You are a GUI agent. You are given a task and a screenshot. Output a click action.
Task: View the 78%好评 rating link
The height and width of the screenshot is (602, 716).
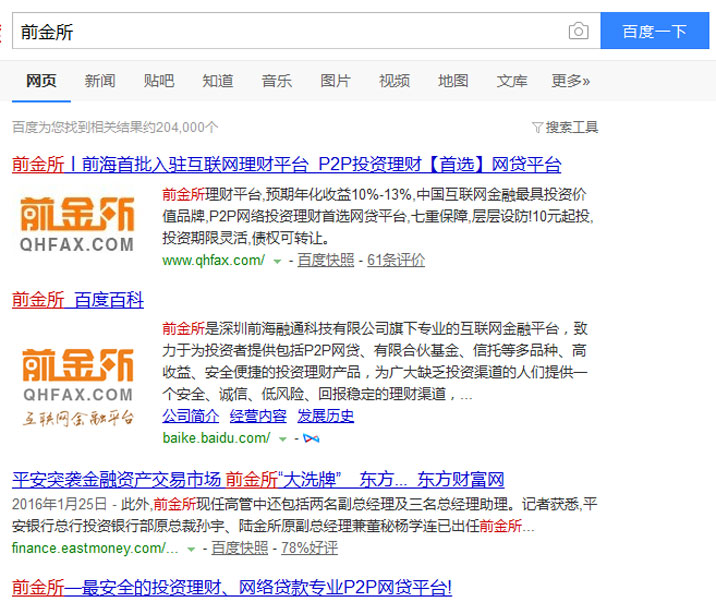(x=309, y=548)
